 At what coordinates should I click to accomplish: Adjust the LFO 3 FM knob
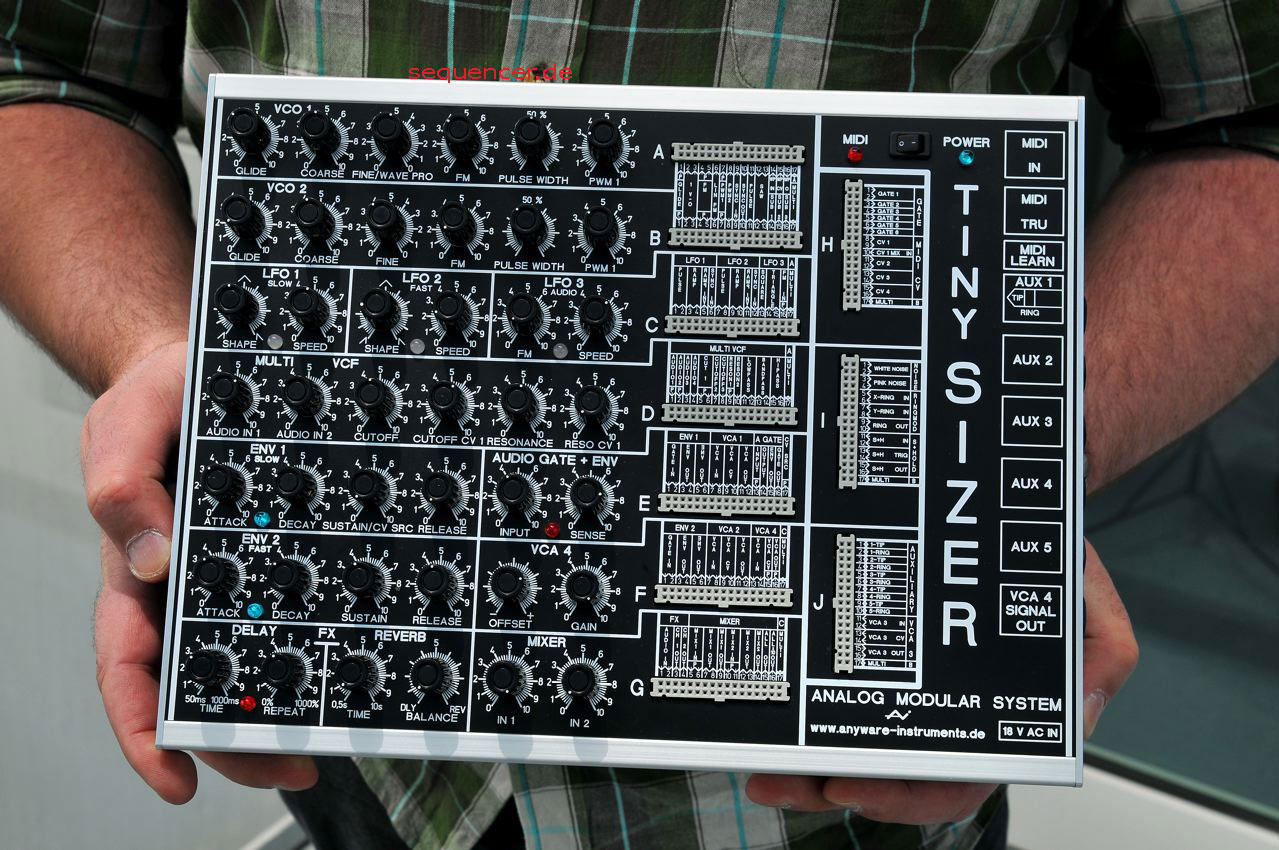pyautogui.click(x=525, y=311)
